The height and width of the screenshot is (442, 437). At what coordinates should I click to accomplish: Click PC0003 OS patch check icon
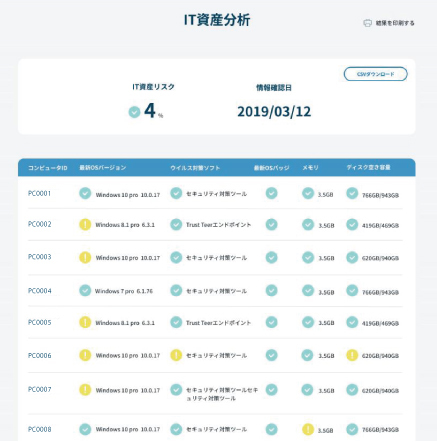pos(271,257)
